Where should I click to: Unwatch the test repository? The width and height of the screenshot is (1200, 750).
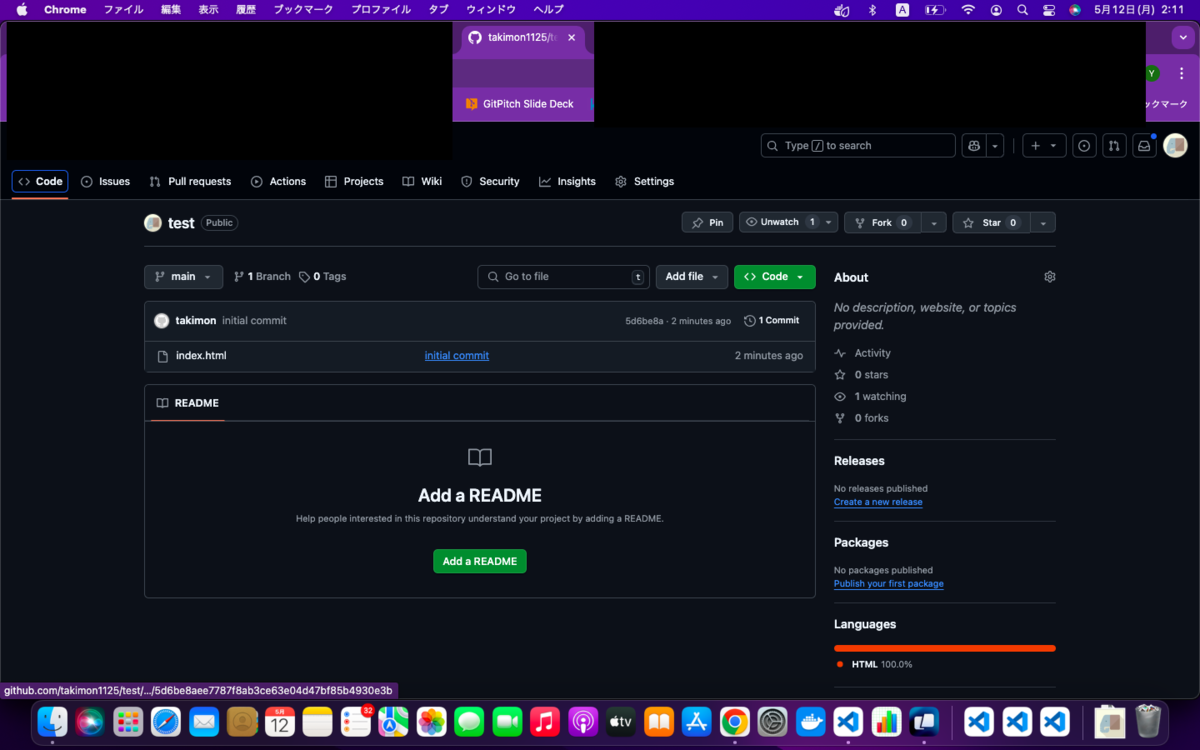[x=781, y=222]
